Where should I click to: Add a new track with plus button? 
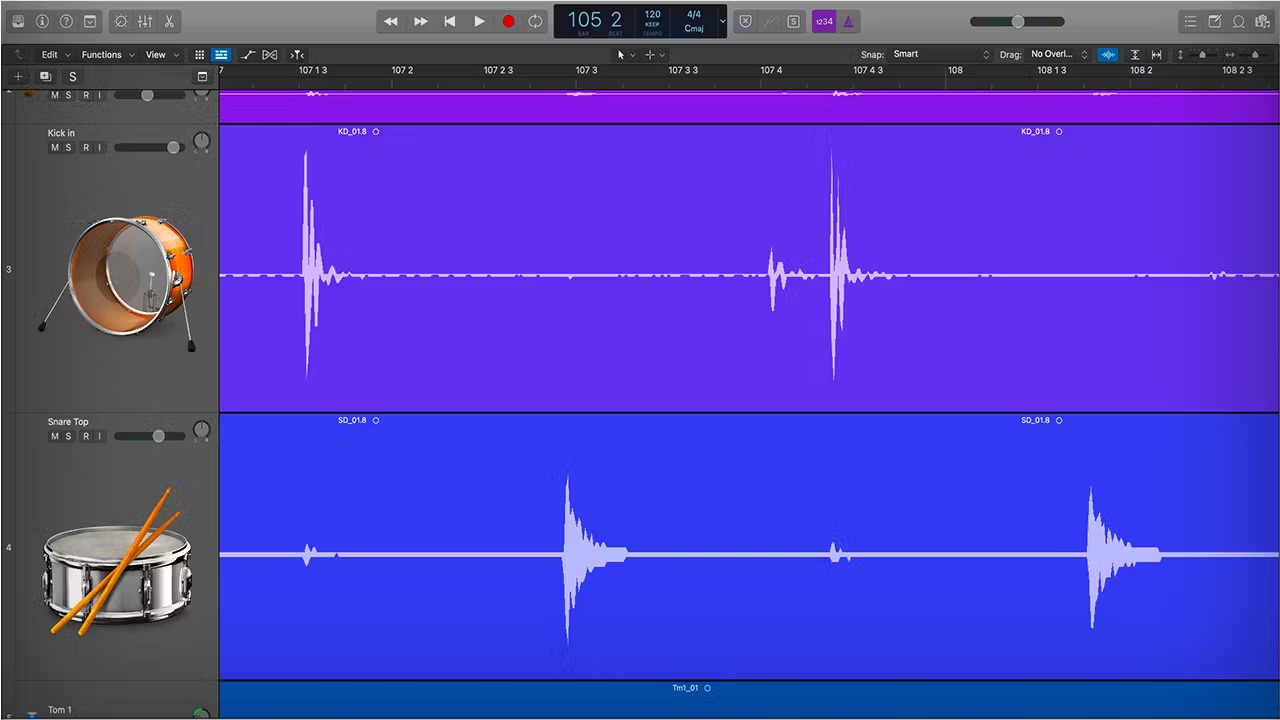18,77
